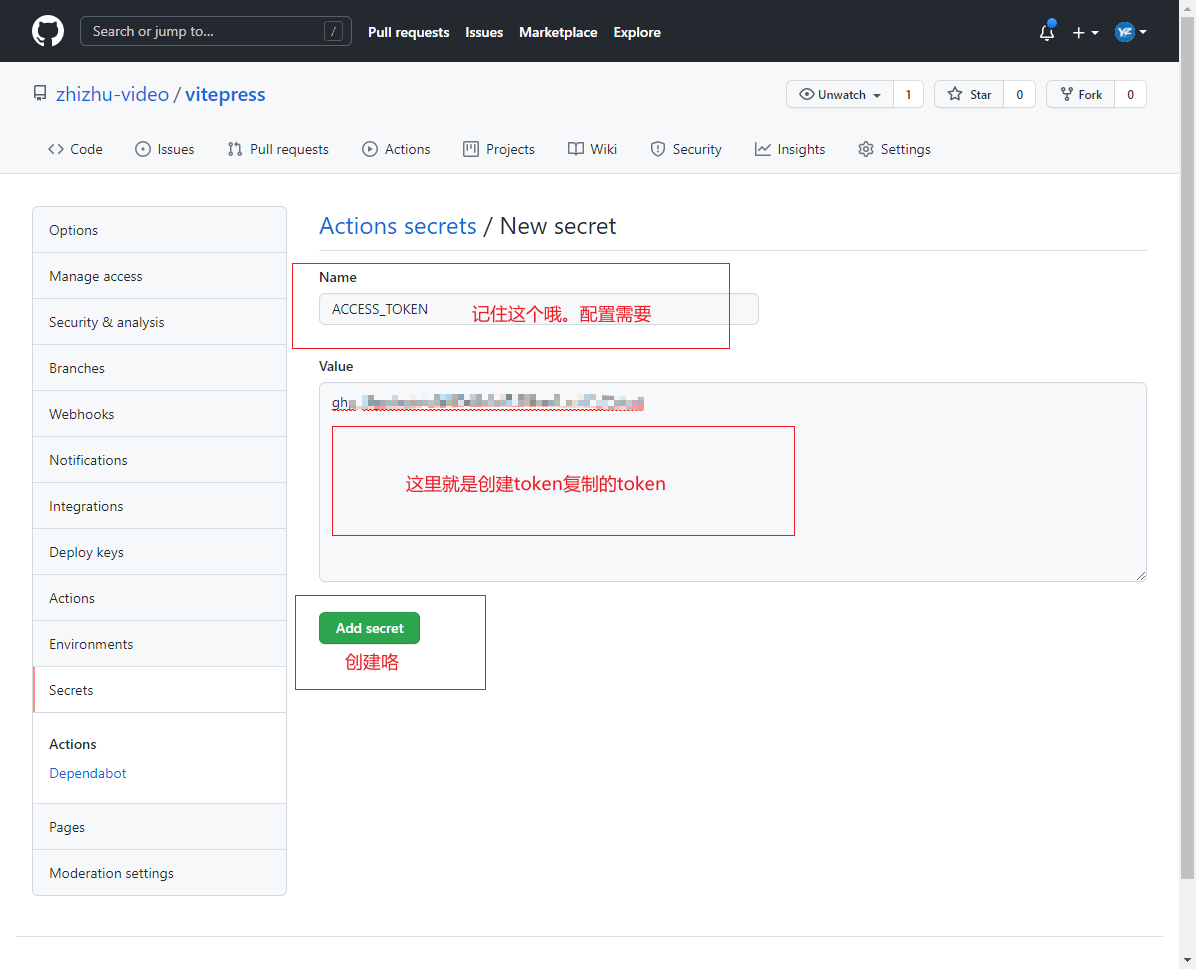Open Pages settings

159,827
